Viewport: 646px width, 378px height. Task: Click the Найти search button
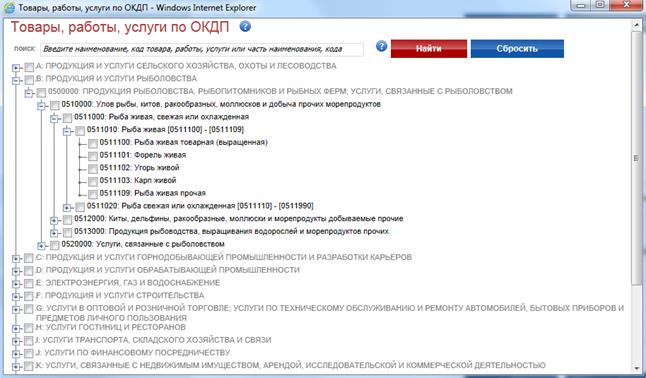pos(429,49)
